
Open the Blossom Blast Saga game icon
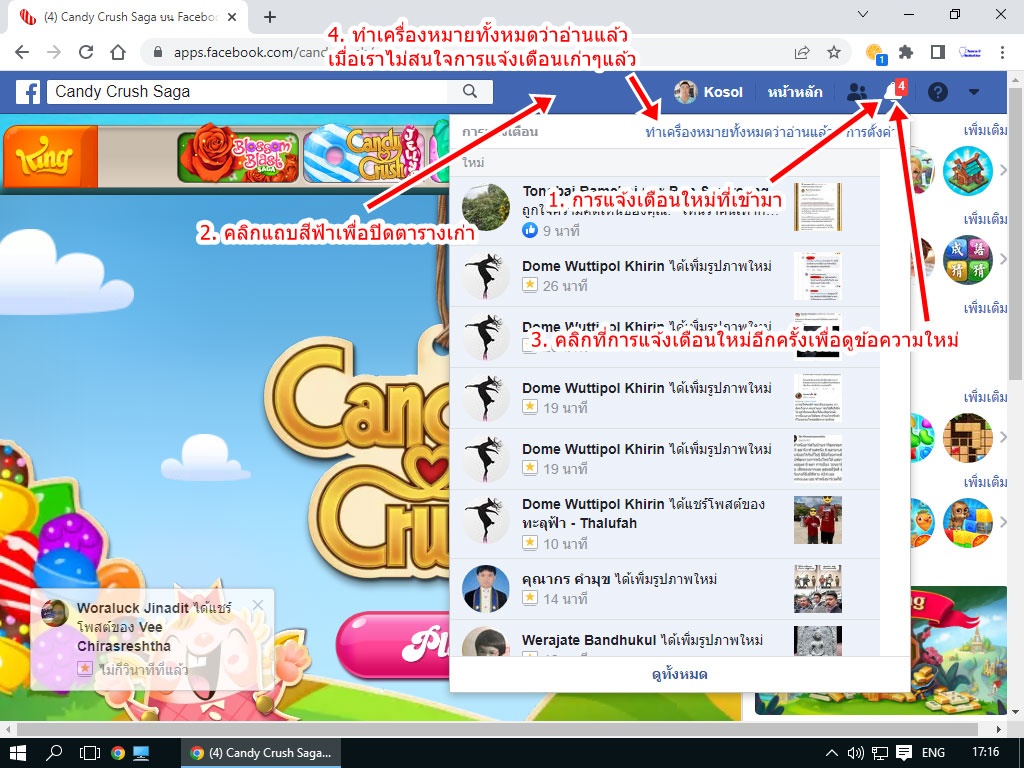238,153
